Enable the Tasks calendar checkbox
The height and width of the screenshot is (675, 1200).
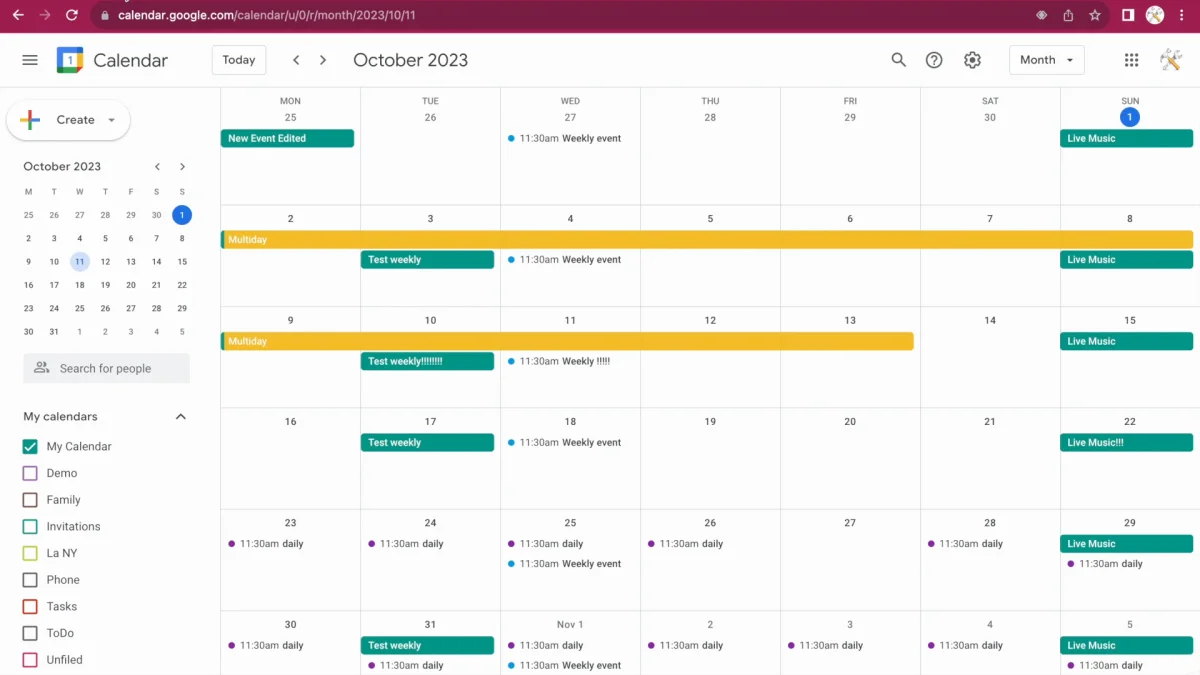tap(30, 606)
